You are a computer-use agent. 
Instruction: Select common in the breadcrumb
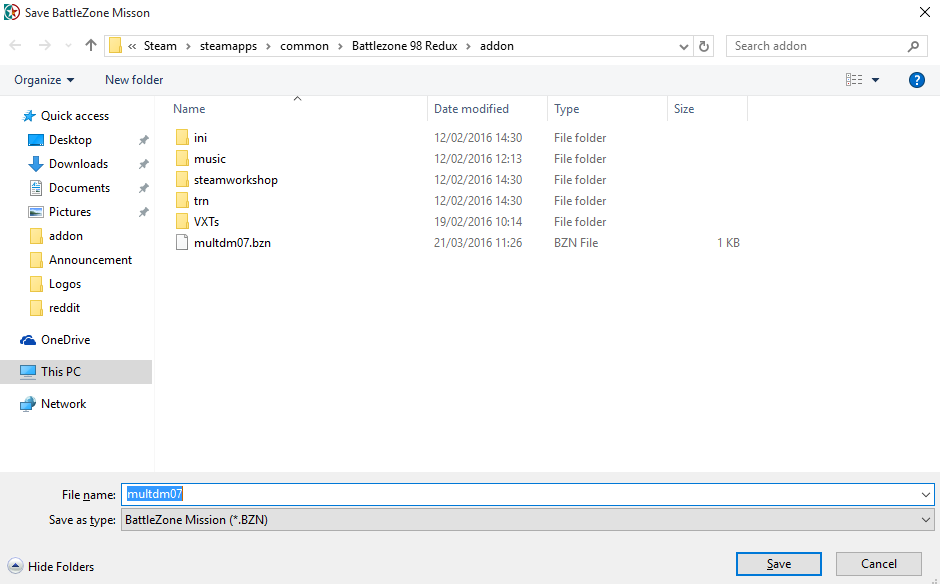tap(305, 46)
